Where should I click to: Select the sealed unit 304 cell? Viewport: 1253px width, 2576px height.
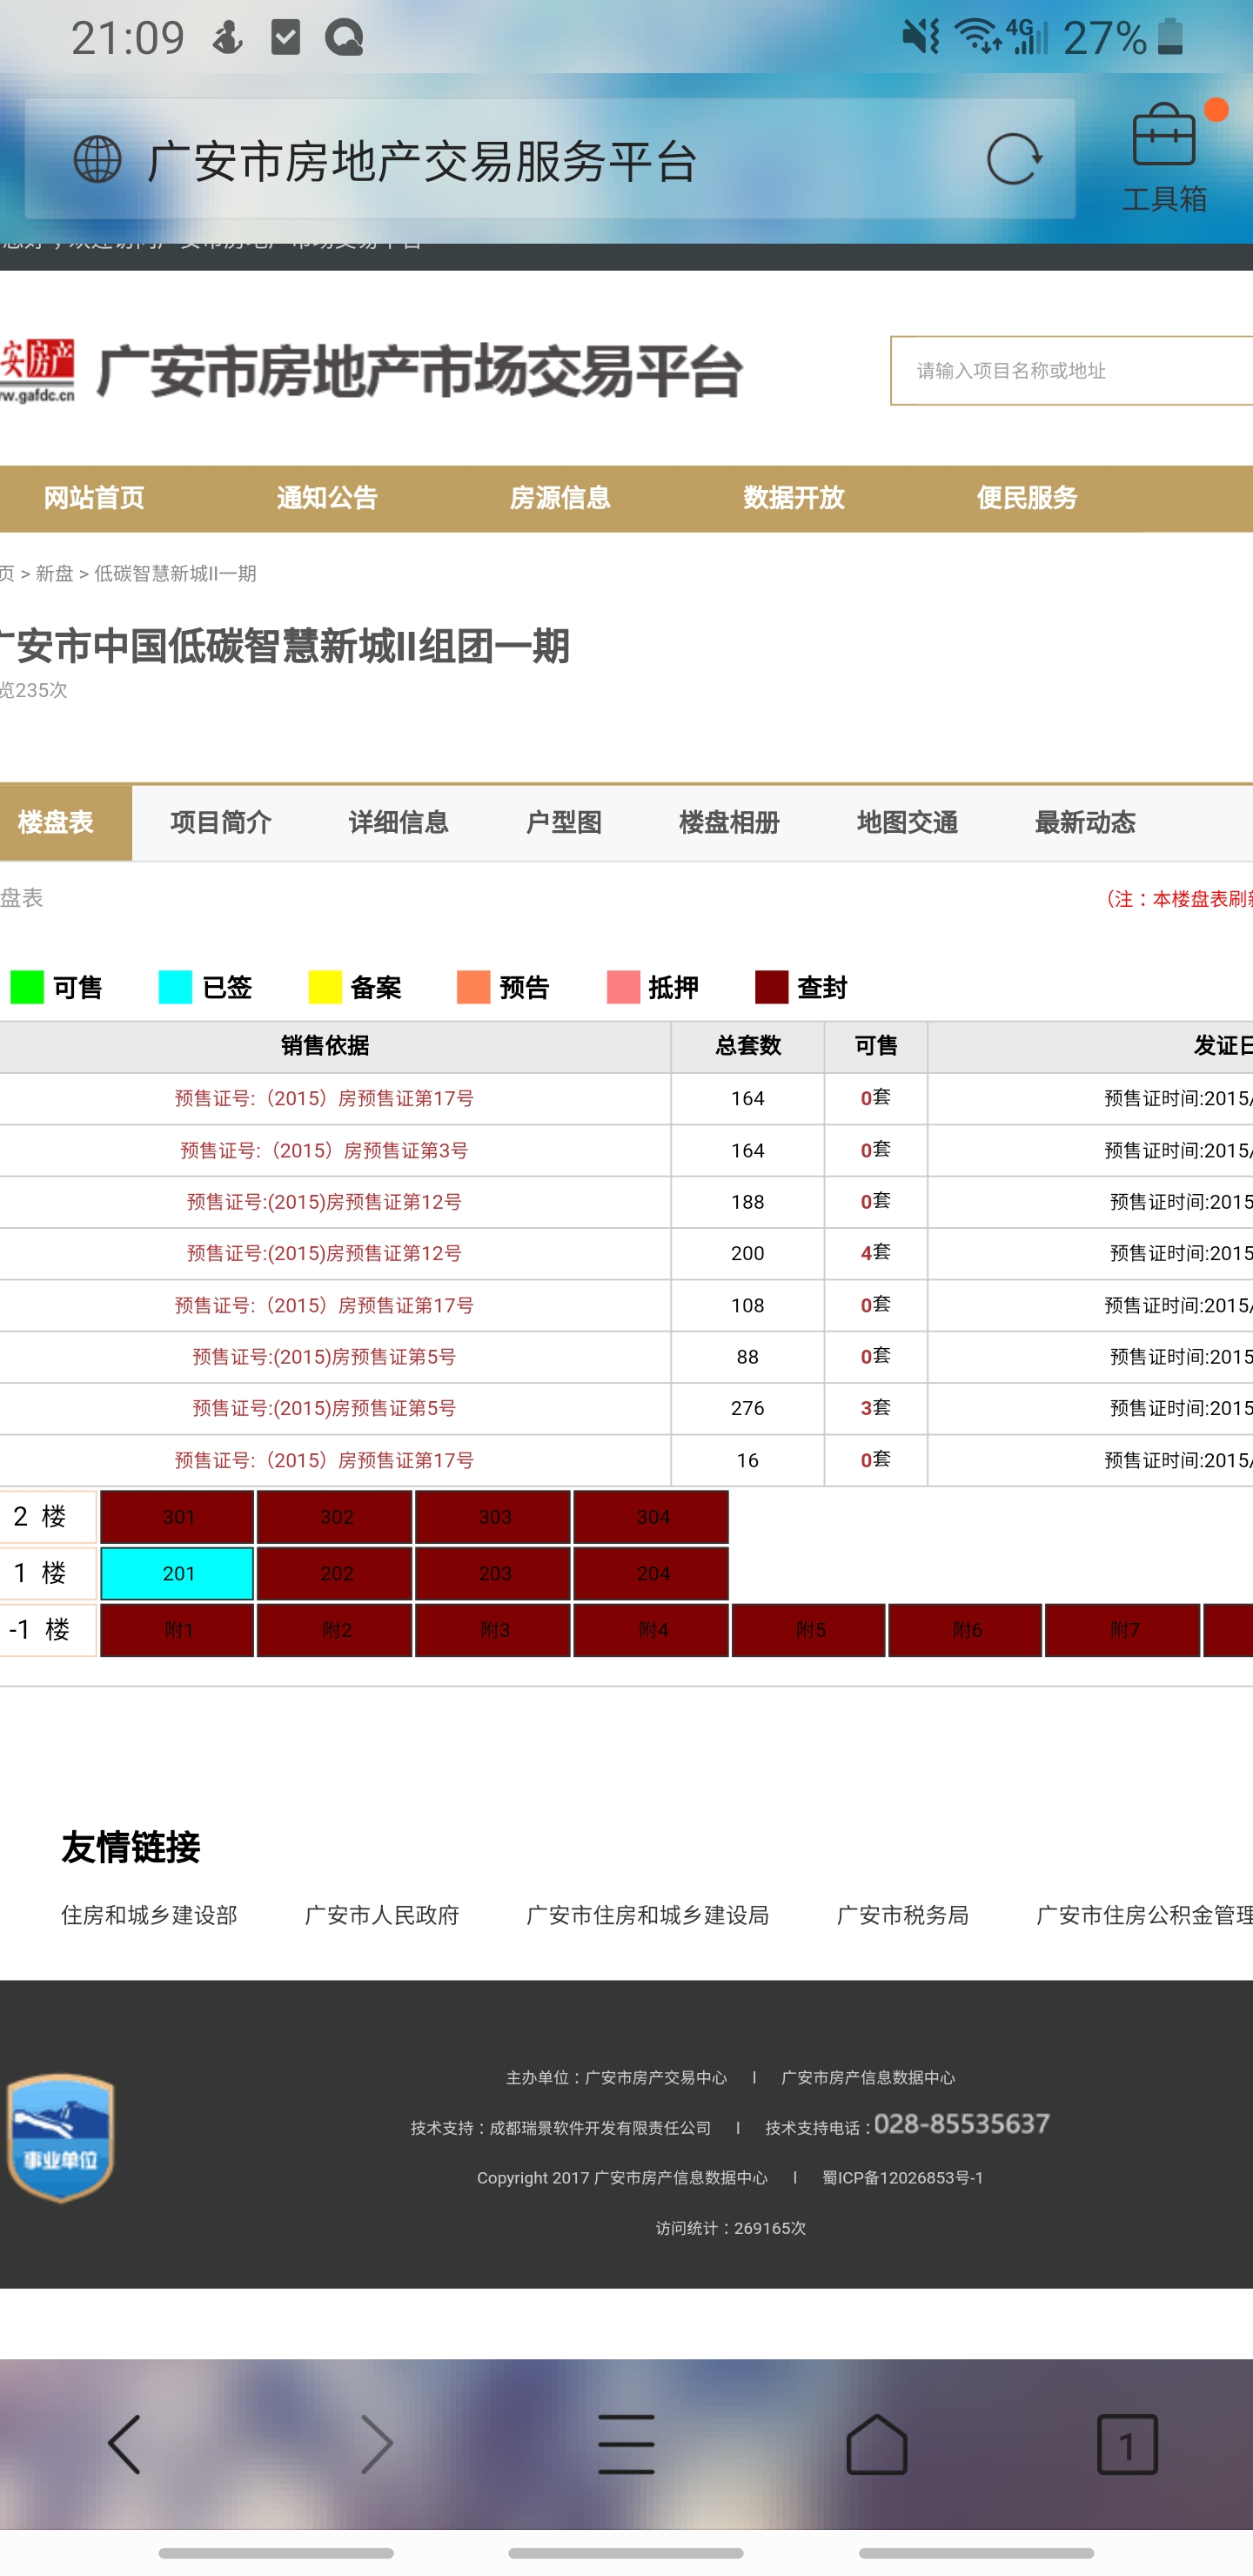pos(652,1517)
